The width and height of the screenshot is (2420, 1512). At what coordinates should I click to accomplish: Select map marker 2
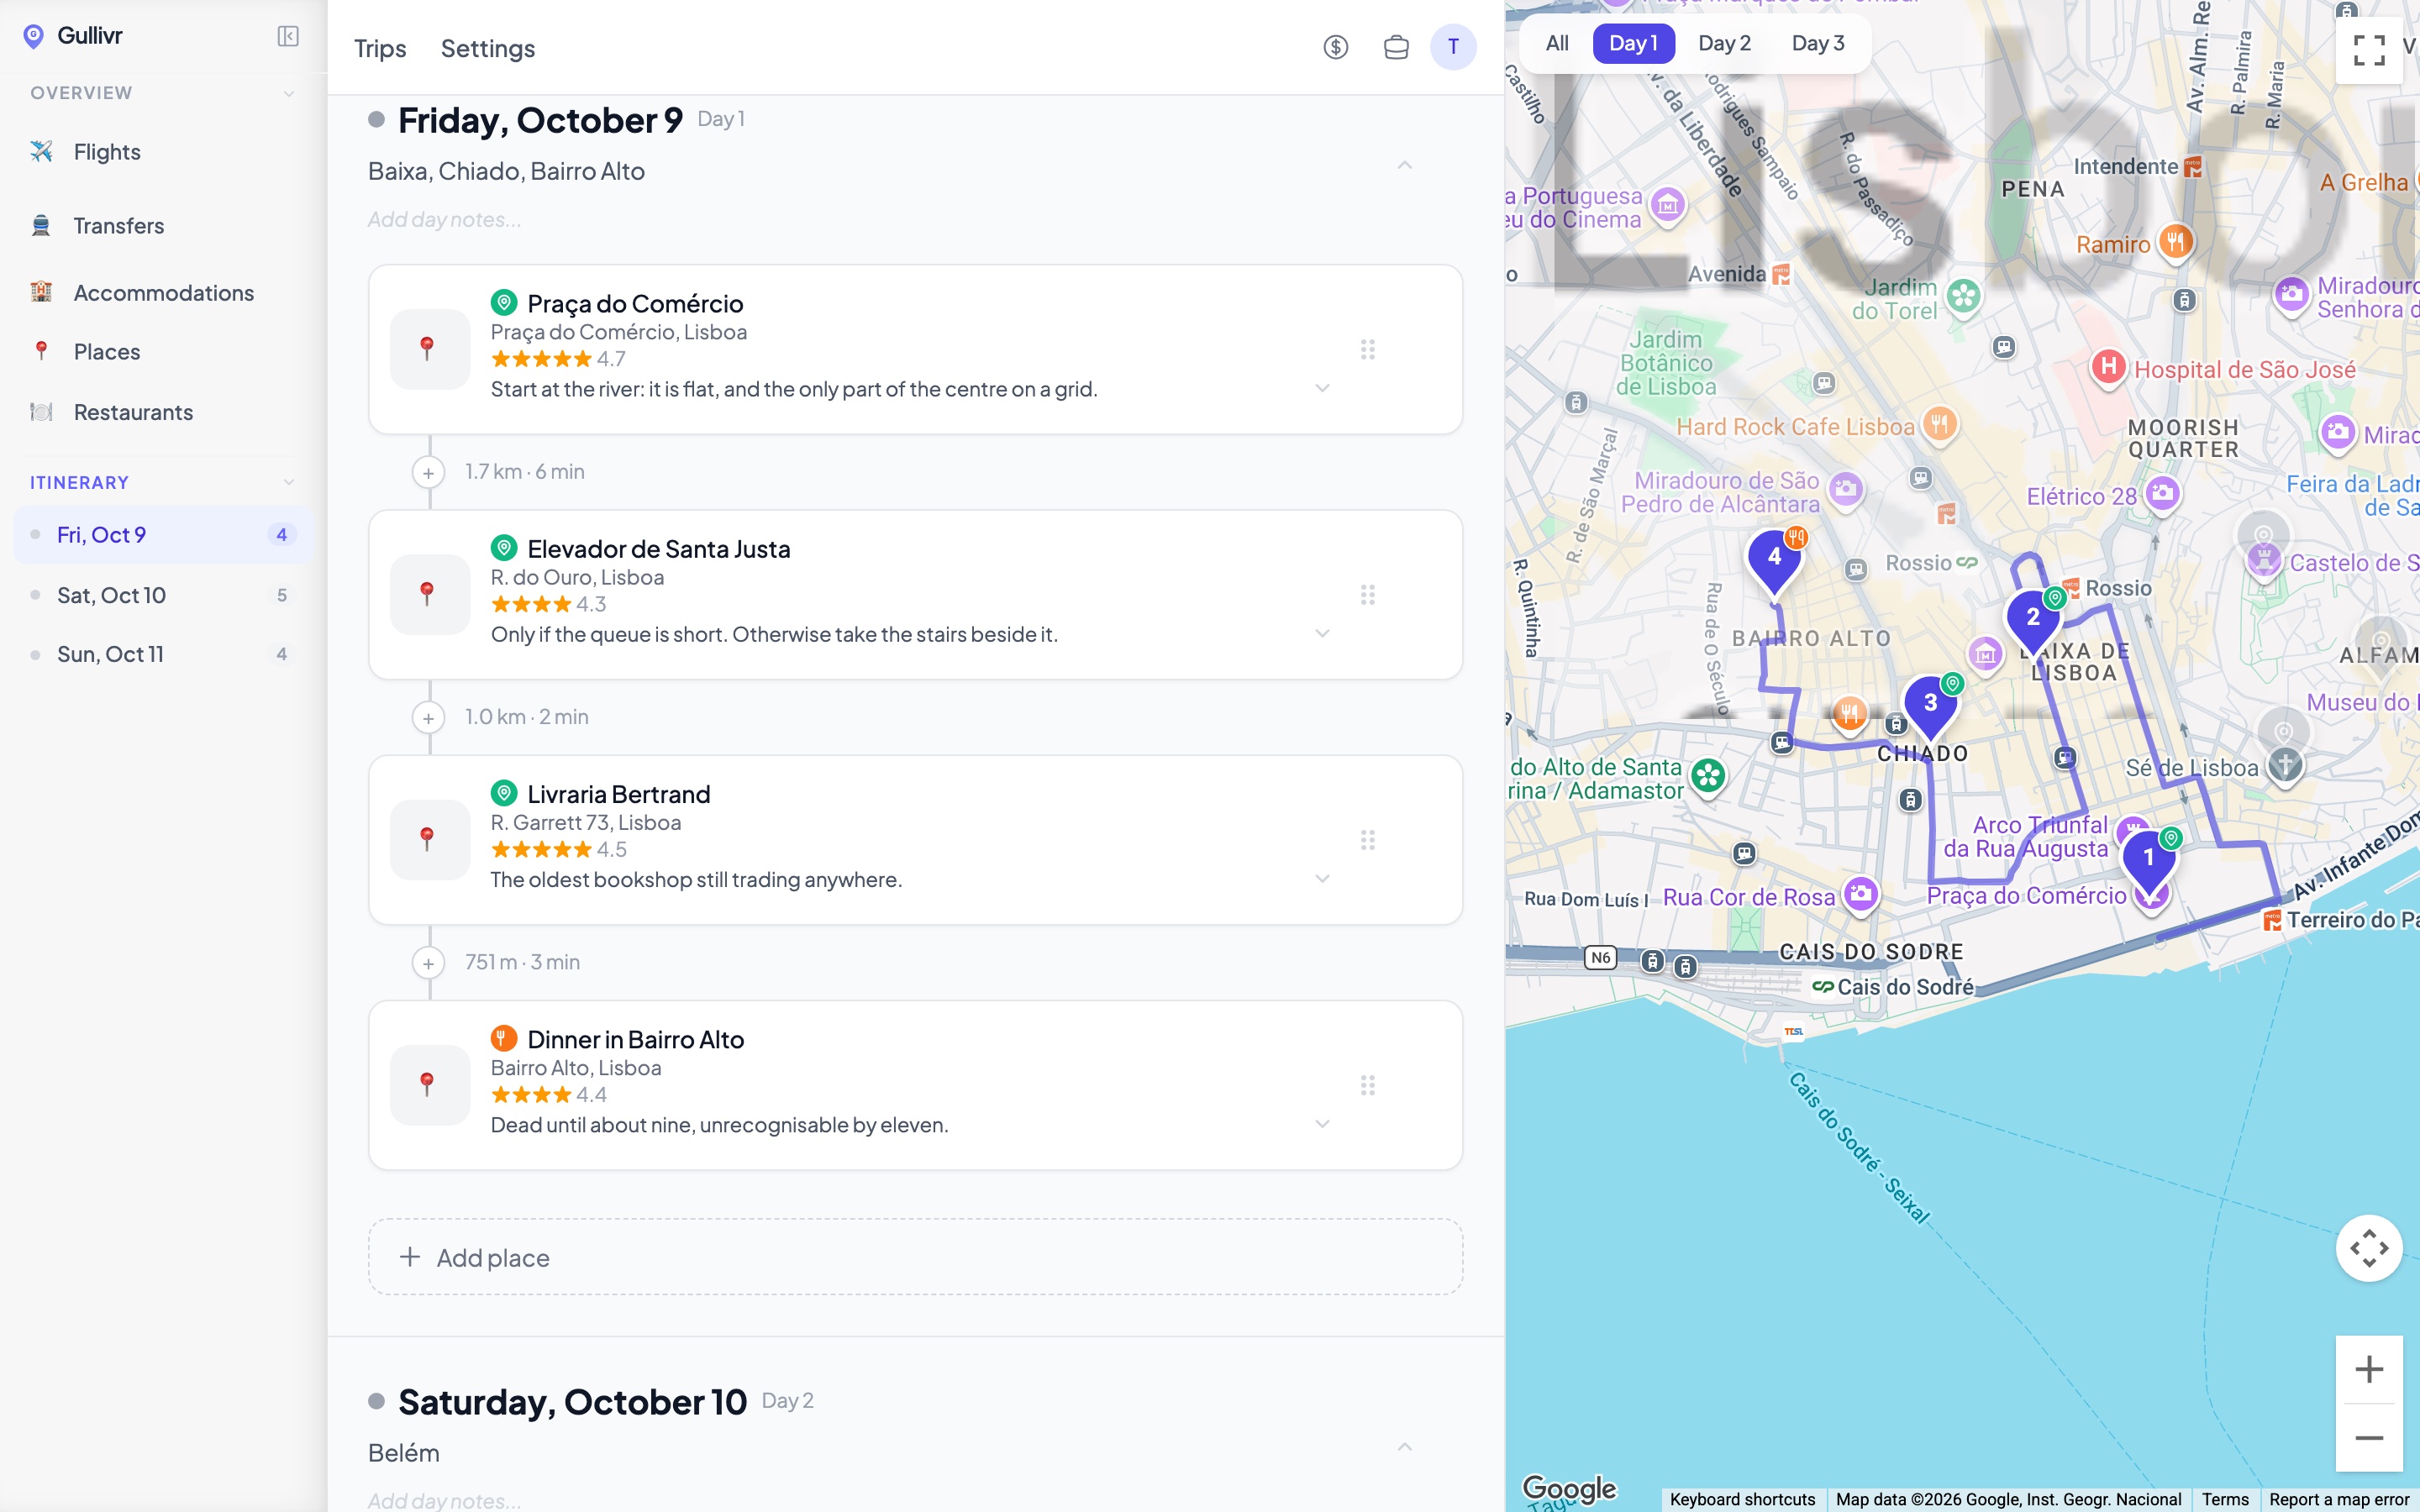point(2033,619)
